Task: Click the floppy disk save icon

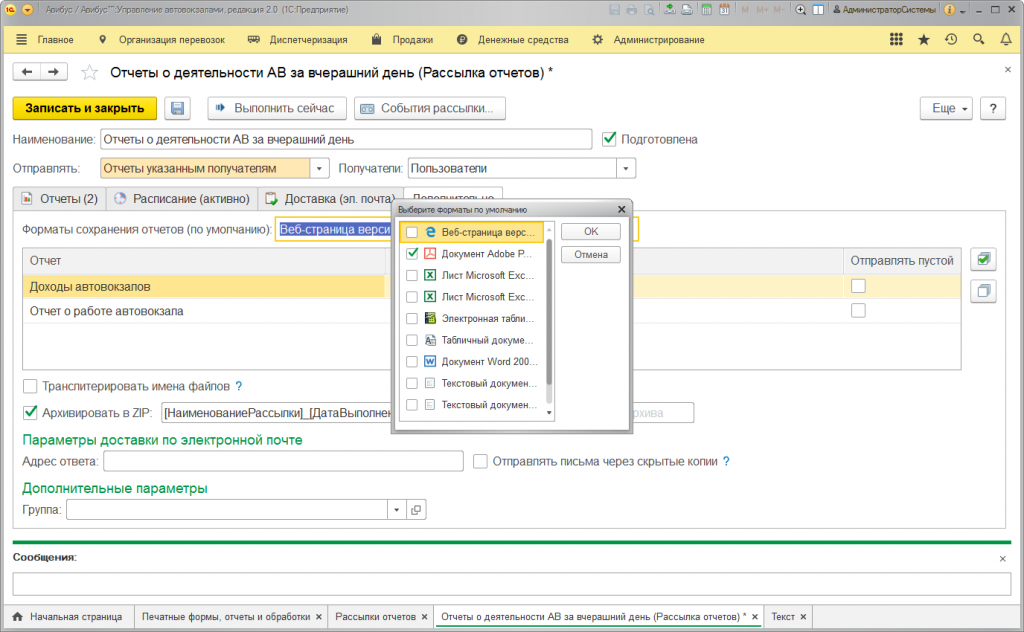Action: (x=178, y=108)
